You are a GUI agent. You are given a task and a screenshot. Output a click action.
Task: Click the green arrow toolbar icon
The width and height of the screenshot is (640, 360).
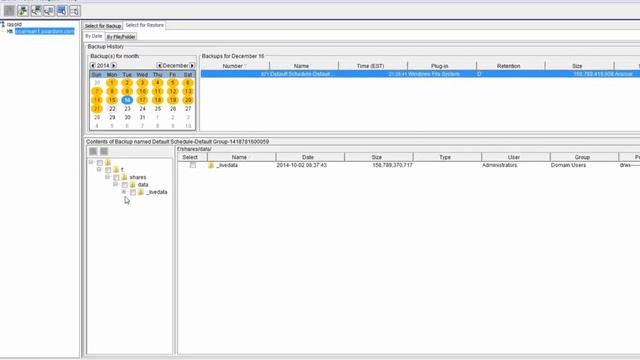pyautogui.click(x=23, y=11)
